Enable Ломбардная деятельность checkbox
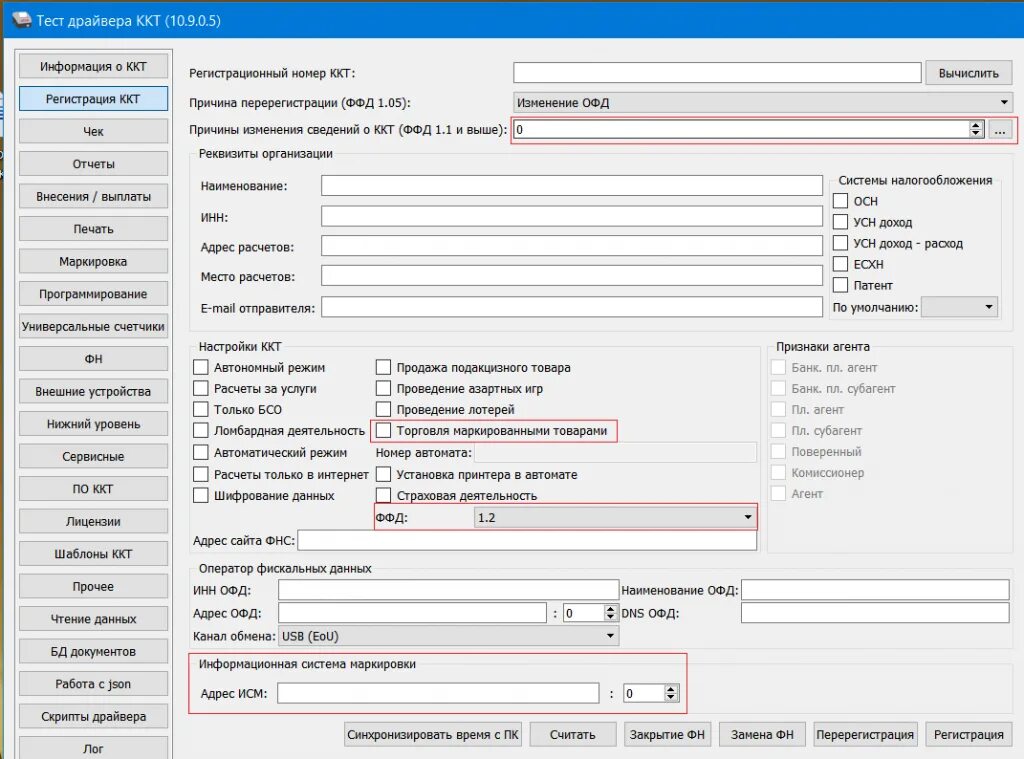Viewport: 1024px width, 759px height. [201, 430]
